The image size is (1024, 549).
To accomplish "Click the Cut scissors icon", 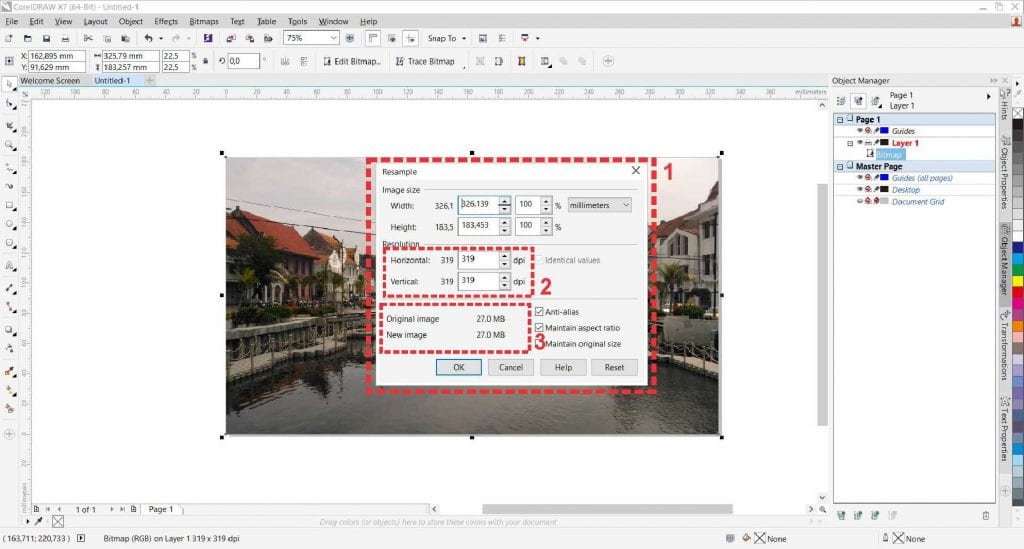I will [88, 38].
